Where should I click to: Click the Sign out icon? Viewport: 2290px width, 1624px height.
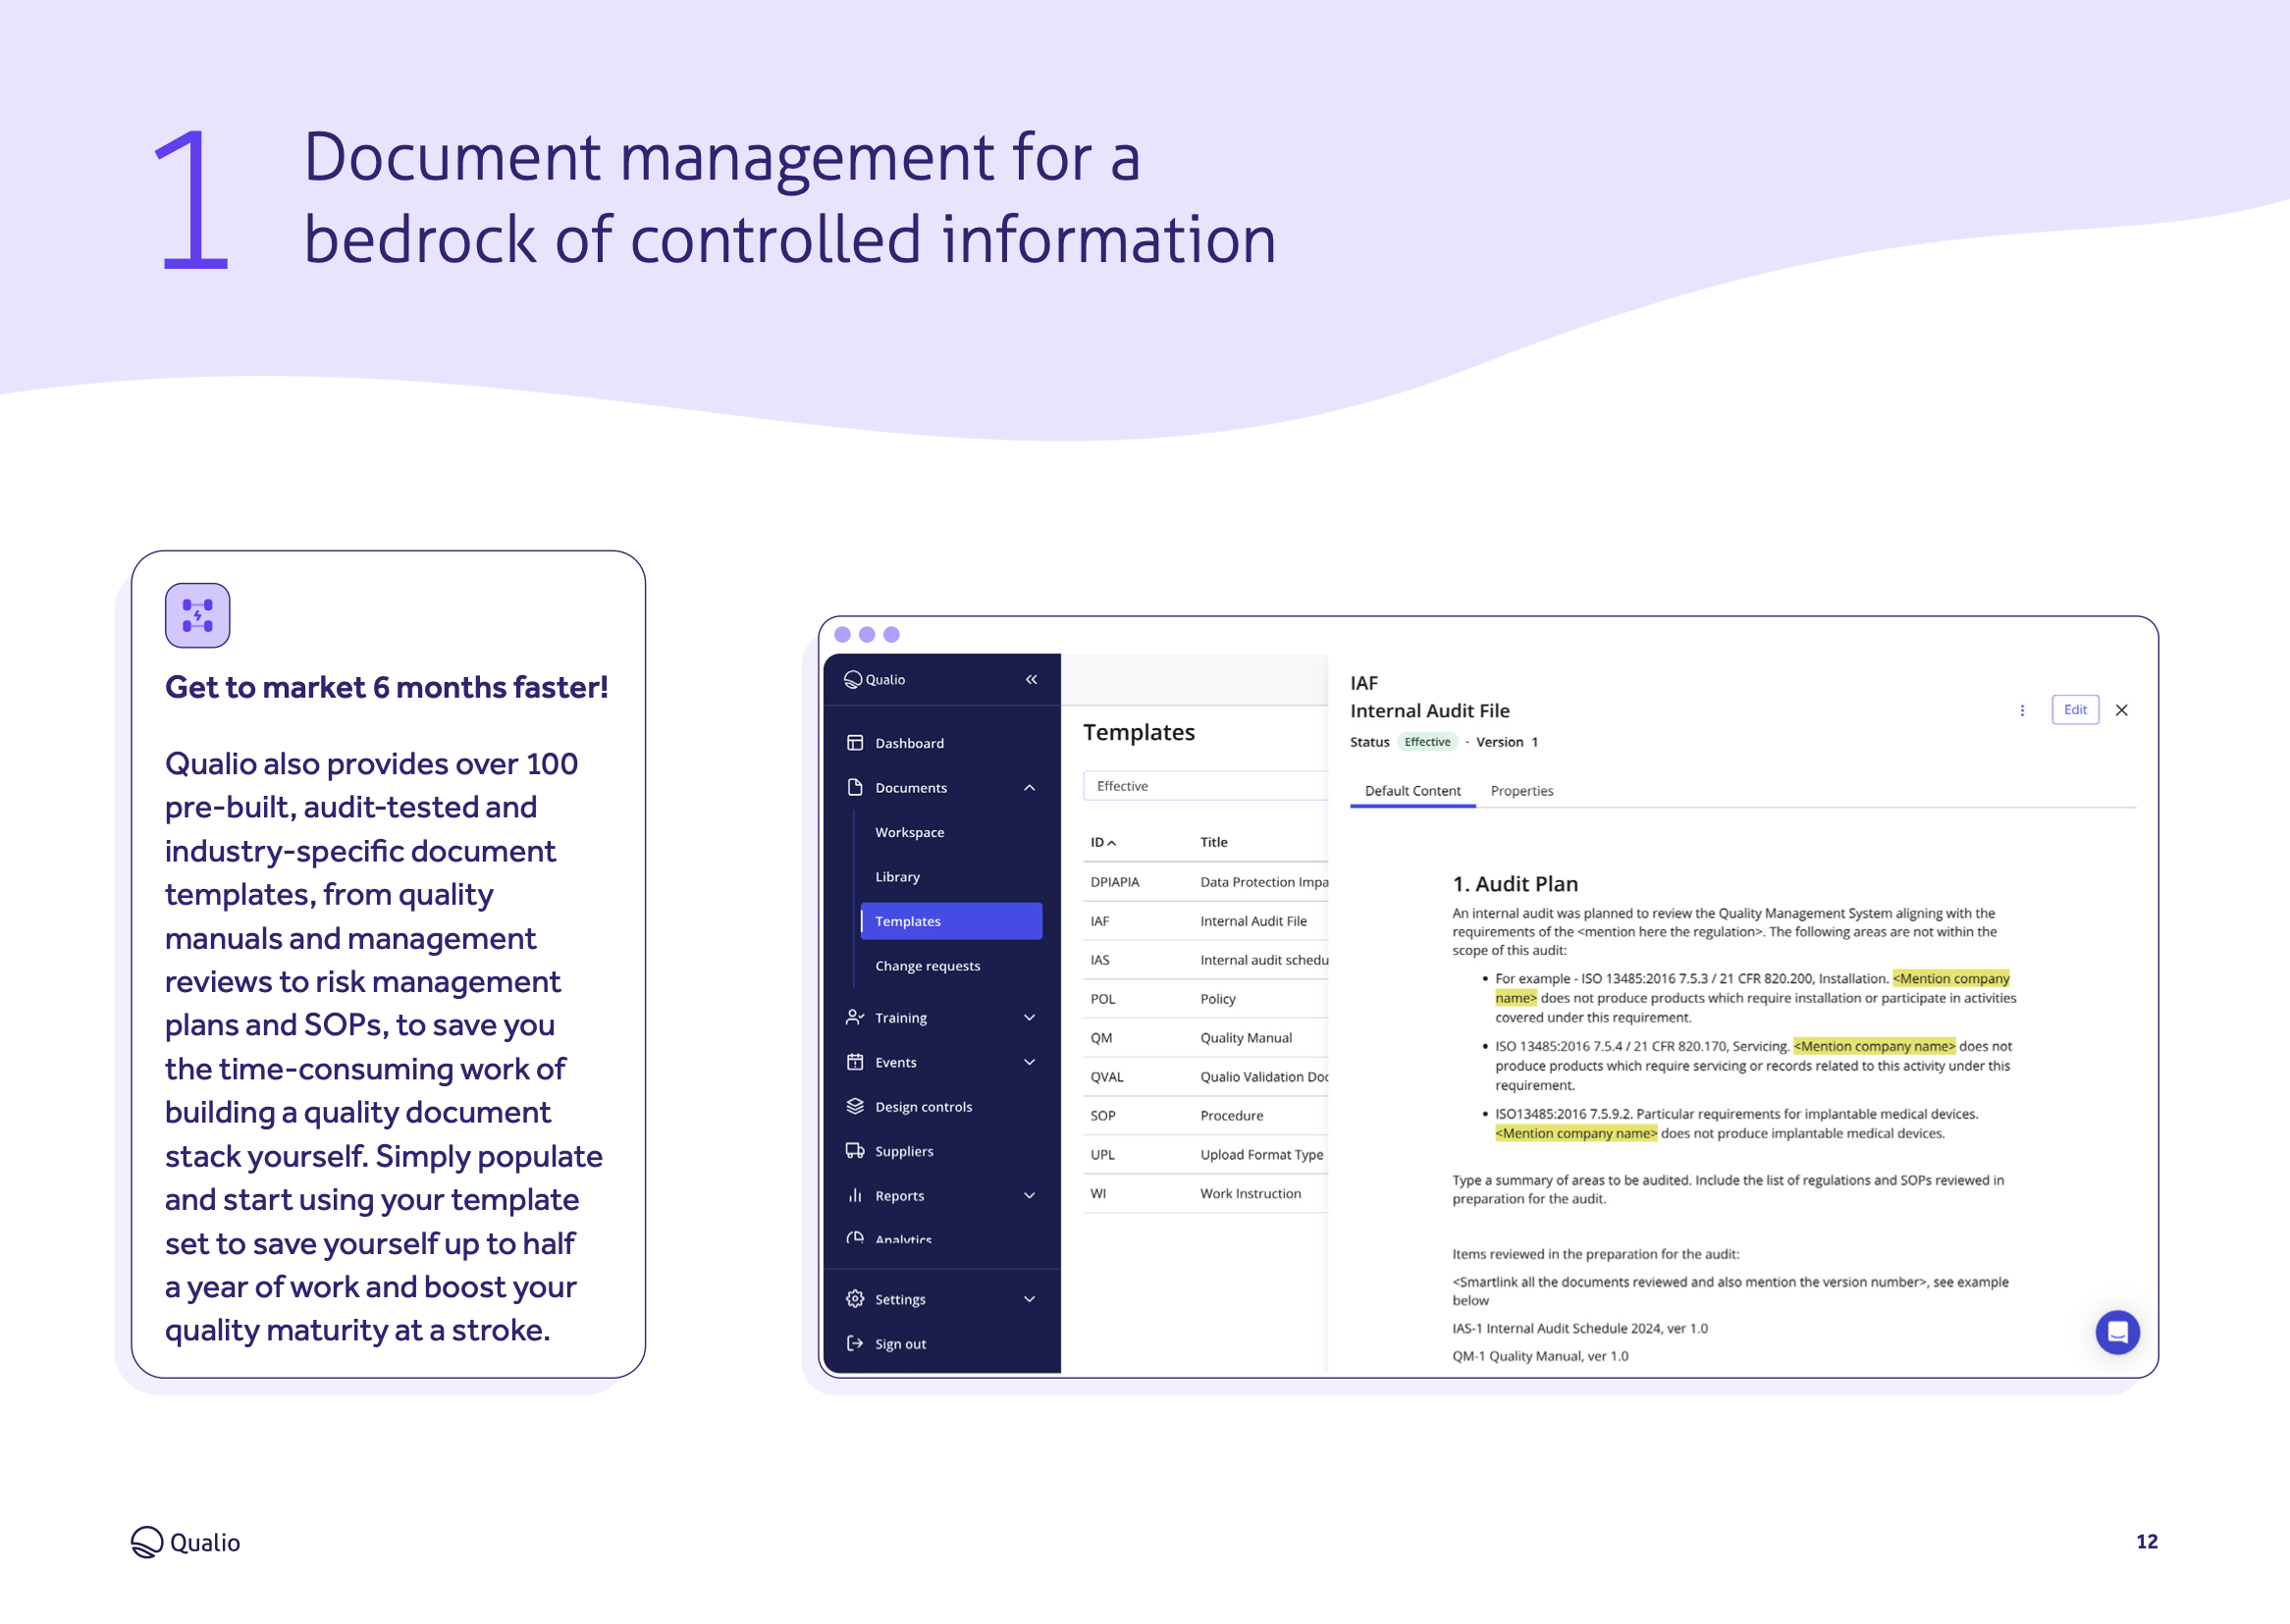tap(854, 1343)
